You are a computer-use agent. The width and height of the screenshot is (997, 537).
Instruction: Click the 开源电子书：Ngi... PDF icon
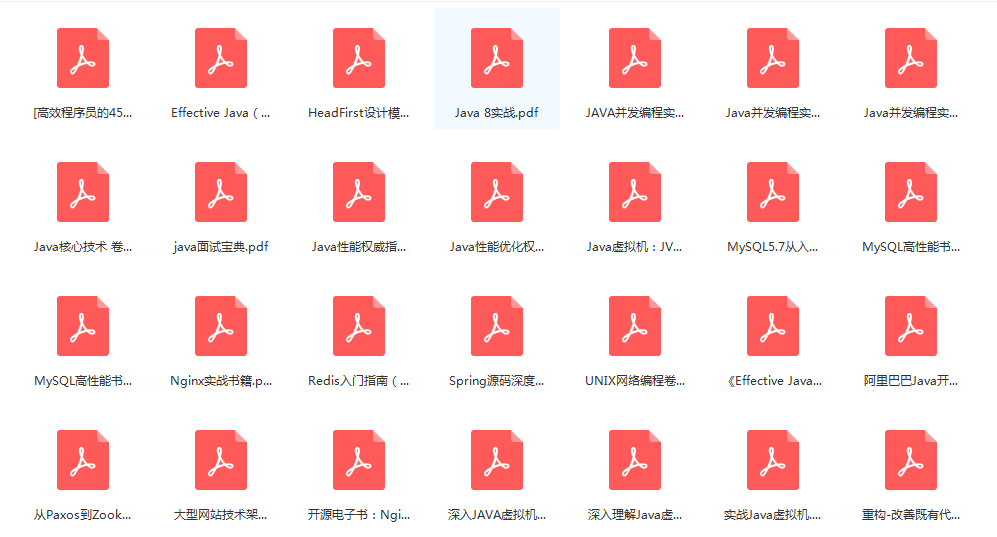click(x=359, y=460)
